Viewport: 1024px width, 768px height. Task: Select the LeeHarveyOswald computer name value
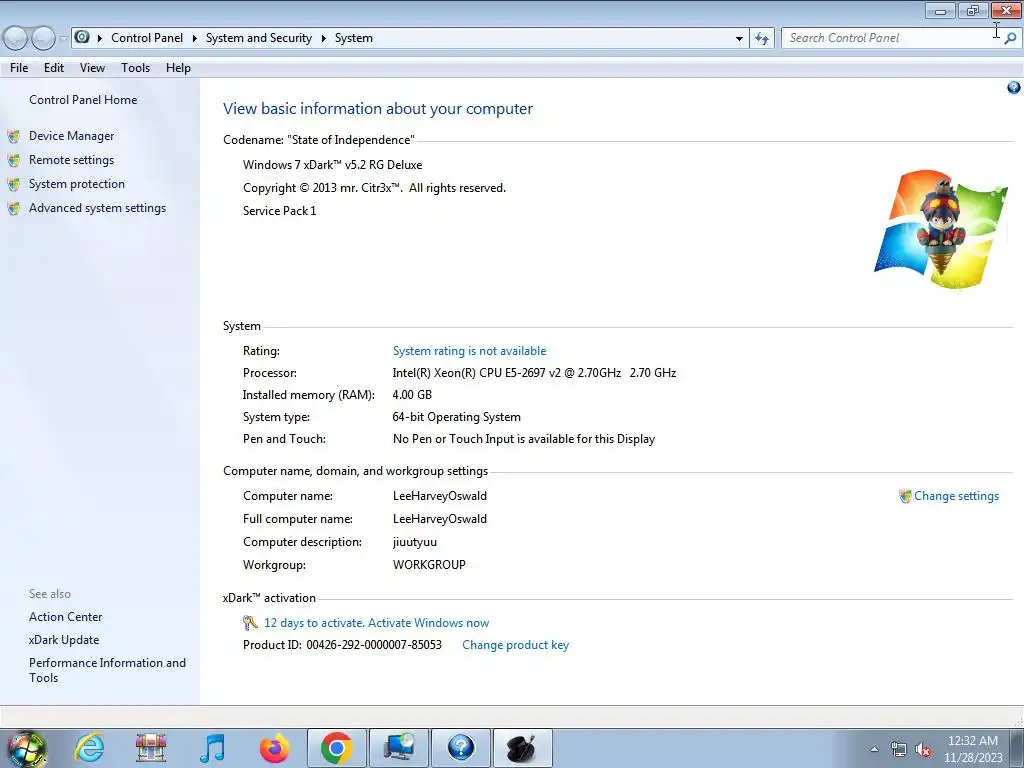[440, 496]
